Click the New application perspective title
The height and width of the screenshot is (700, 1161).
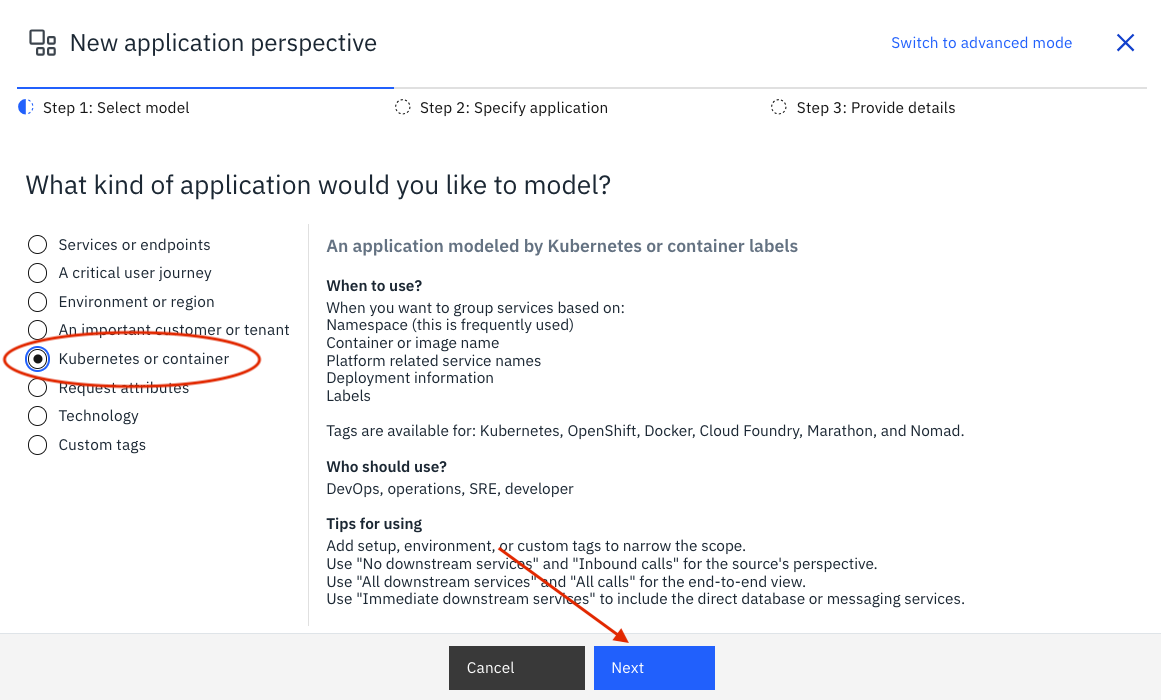pyautogui.click(x=223, y=43)
